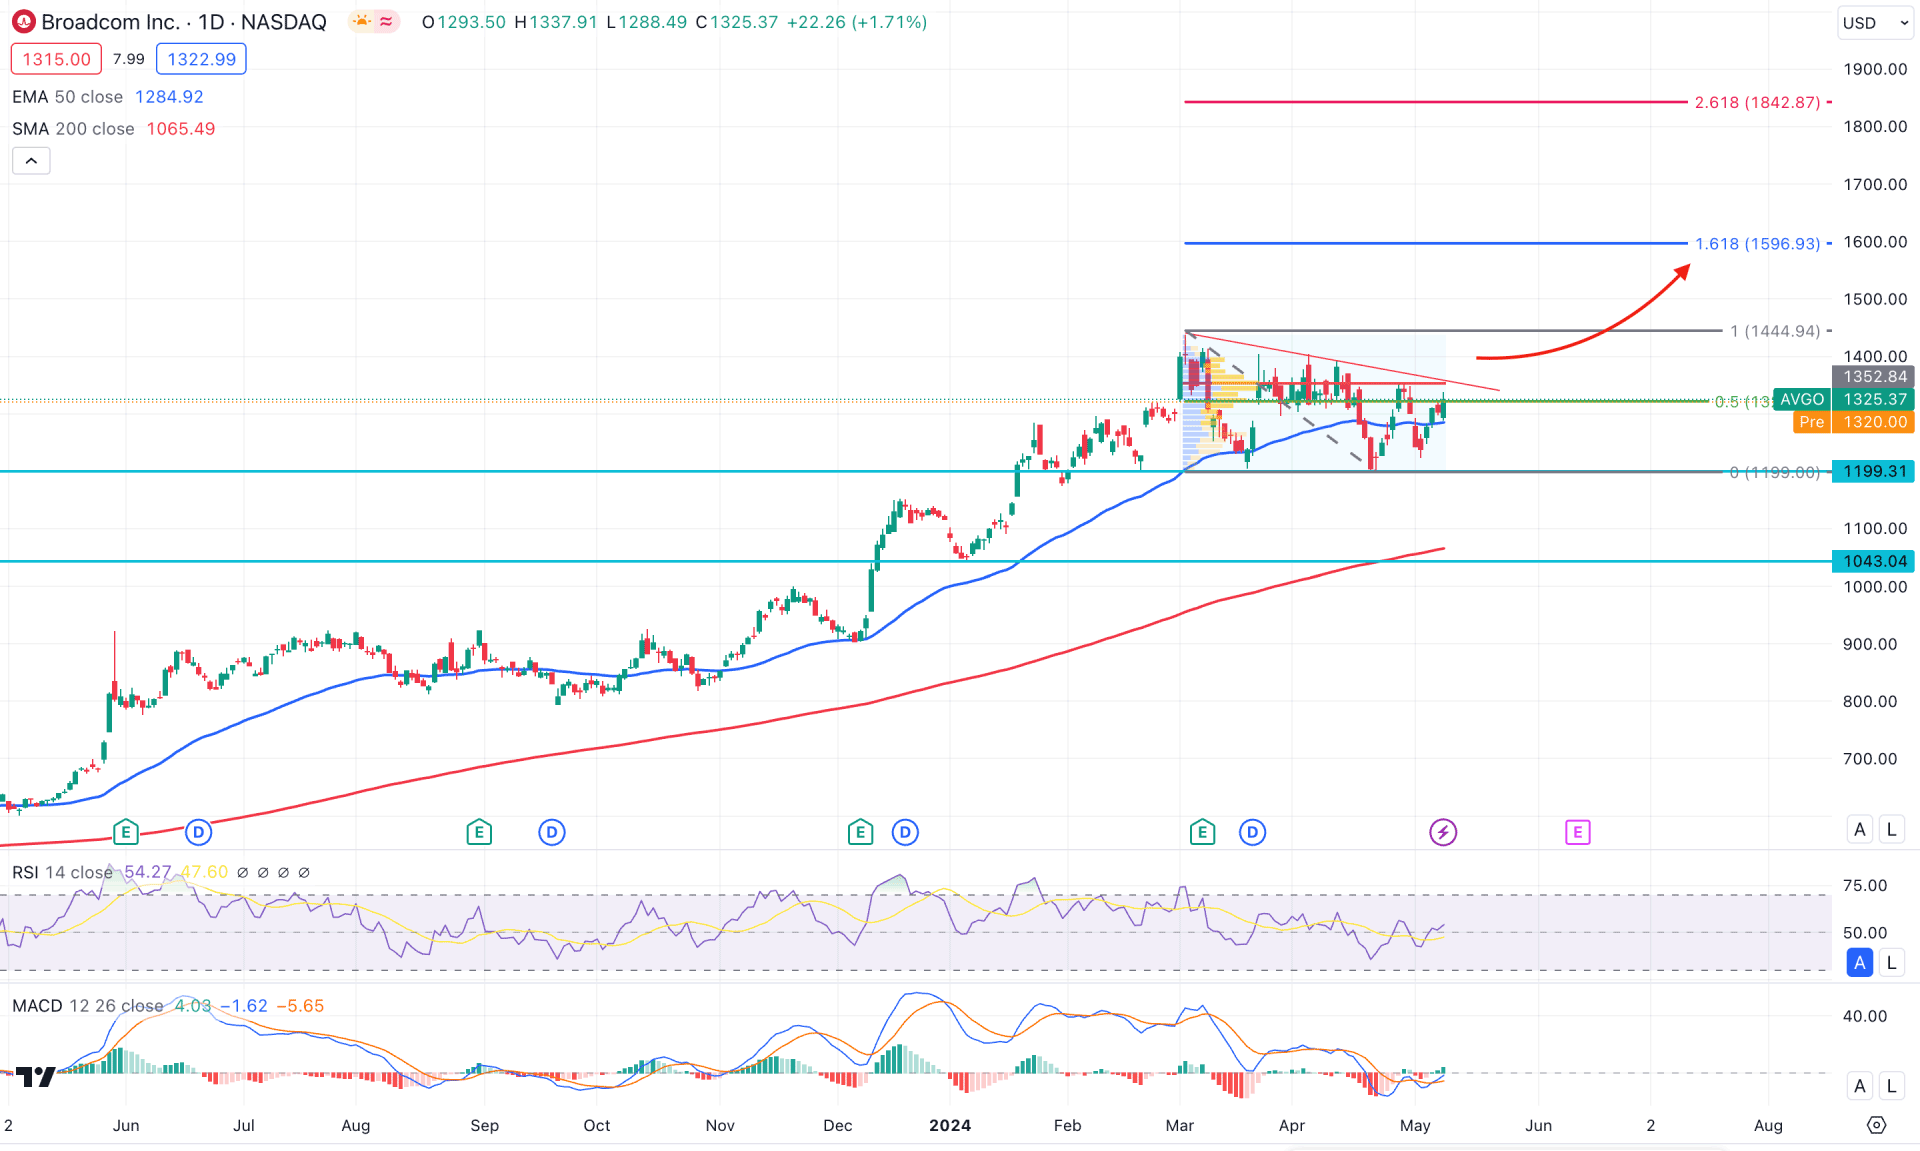1920x1151 pixels.
Task: Click the MACD signal value -5.65
Action: pyautogui.click(x=300, y=1006)
